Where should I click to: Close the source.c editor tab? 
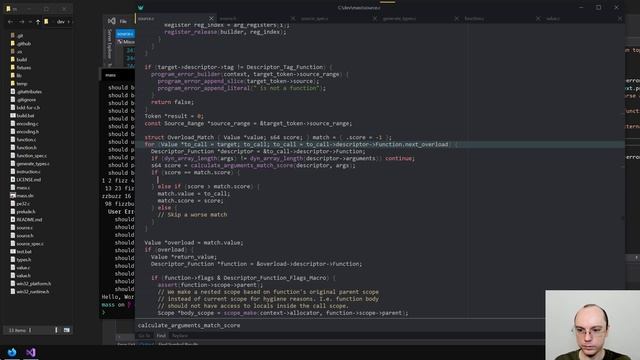click(x=211, y=18)
